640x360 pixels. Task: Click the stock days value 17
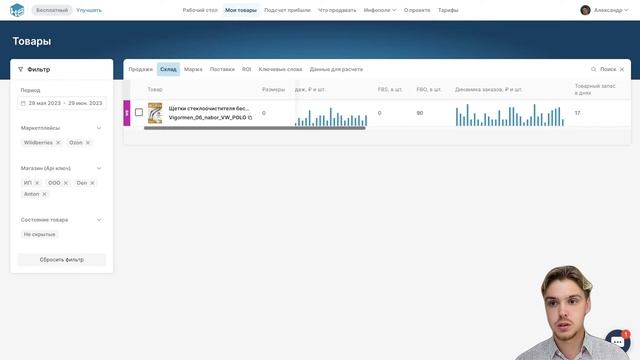point(577,113)
